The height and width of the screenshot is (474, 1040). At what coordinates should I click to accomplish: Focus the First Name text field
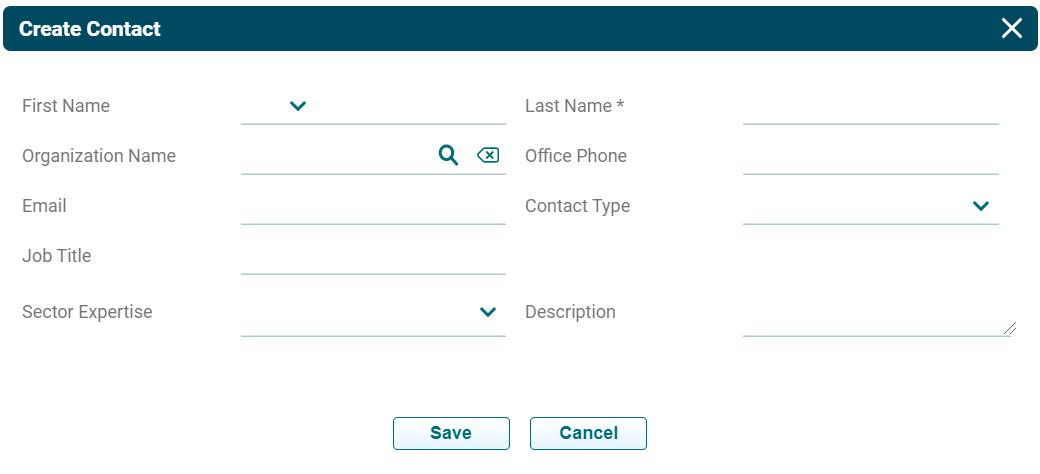410,106
